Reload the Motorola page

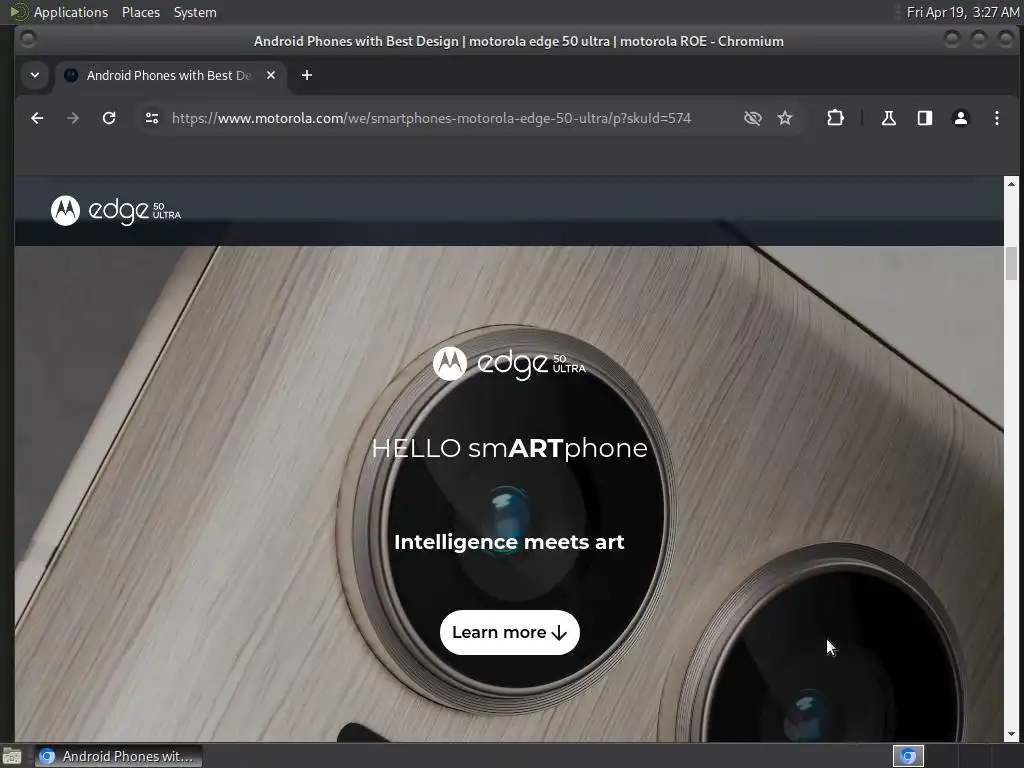(109, 118)
